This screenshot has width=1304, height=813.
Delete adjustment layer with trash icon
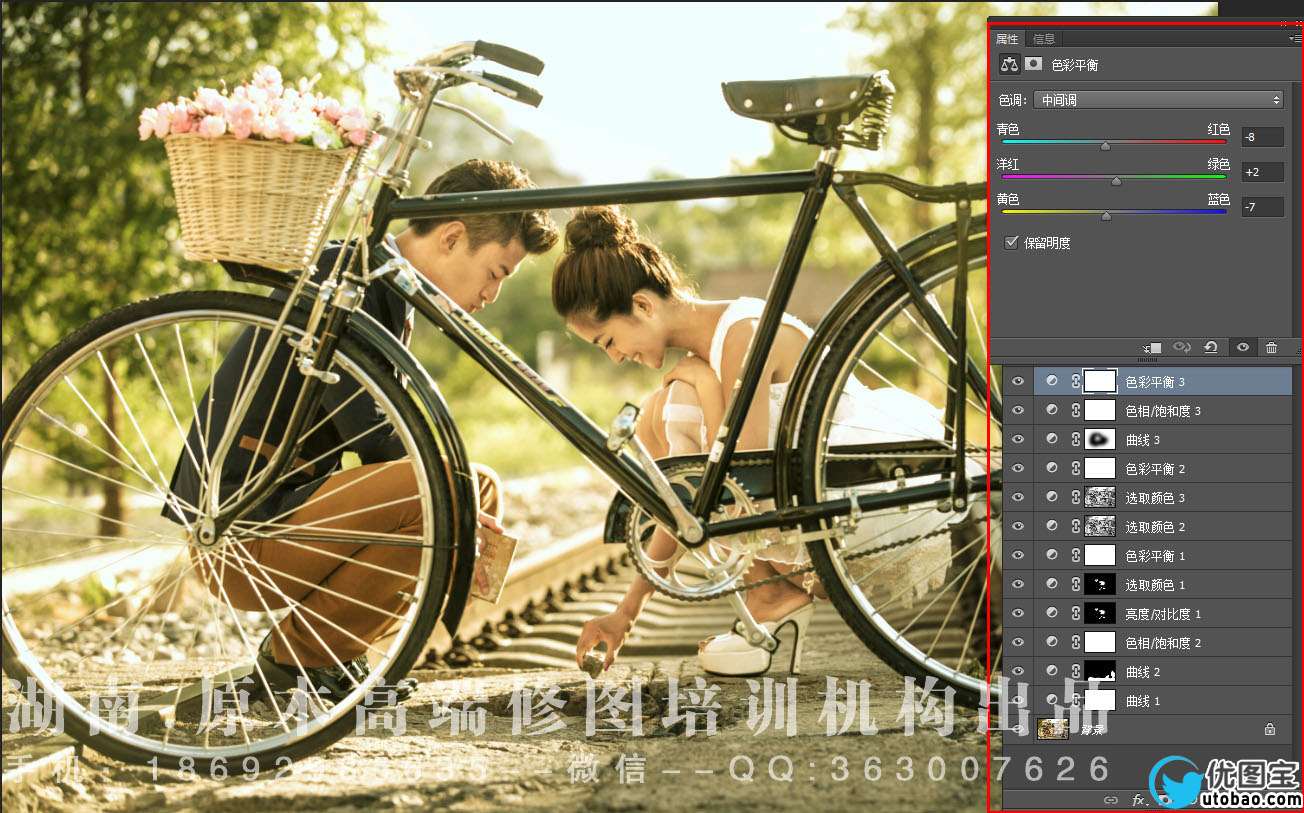(x=1271, y=347)
